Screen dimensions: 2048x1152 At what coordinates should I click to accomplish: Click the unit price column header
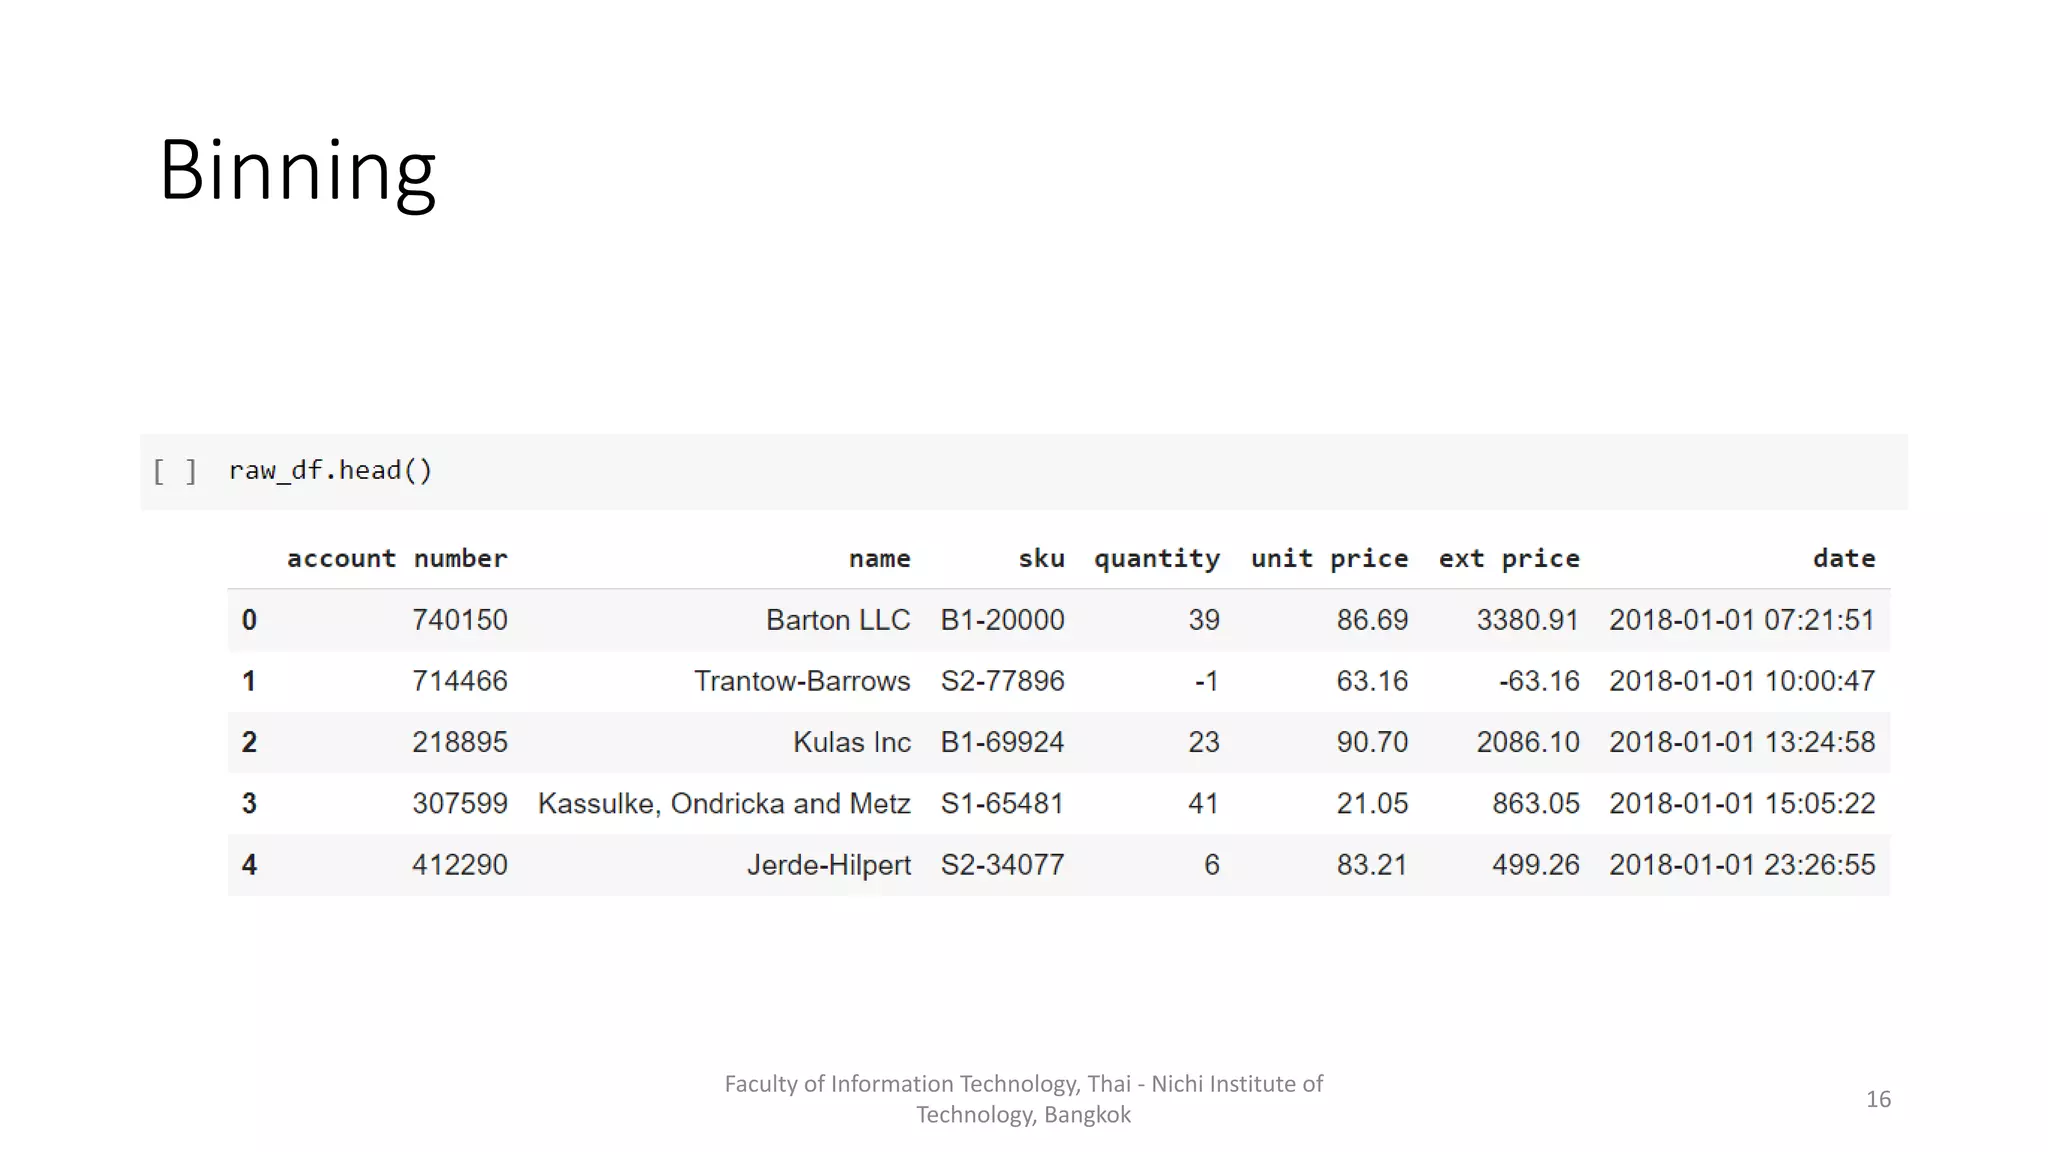click(1328, 558)
